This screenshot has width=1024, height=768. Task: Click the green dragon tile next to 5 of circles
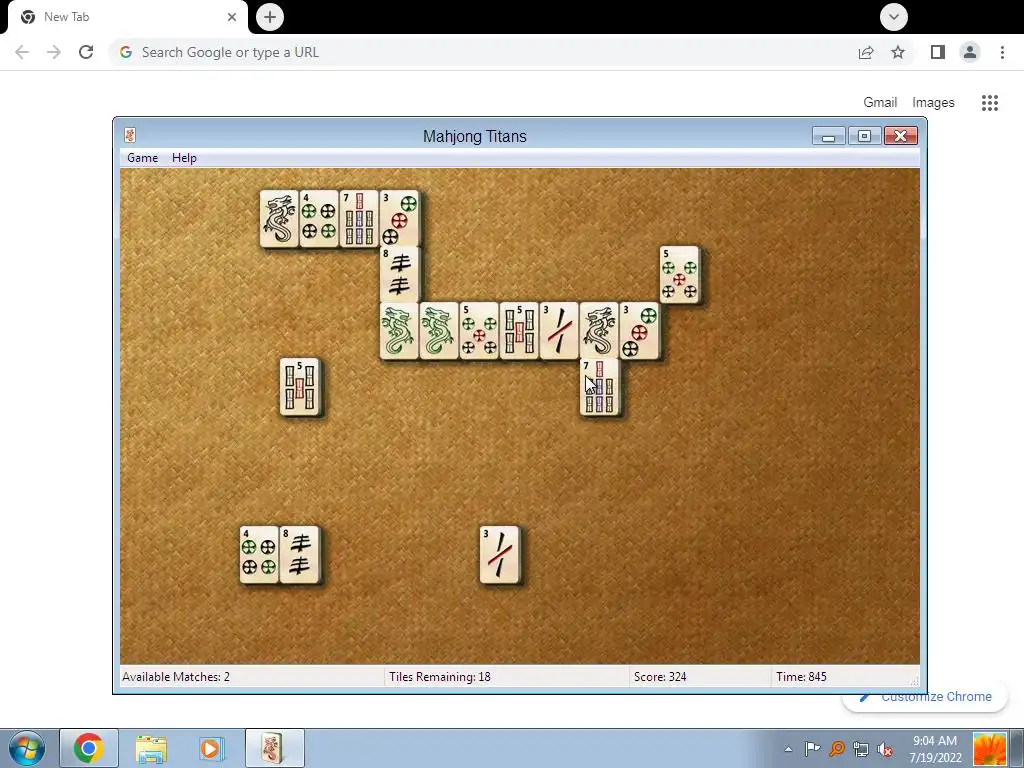[x=439, y=330]
